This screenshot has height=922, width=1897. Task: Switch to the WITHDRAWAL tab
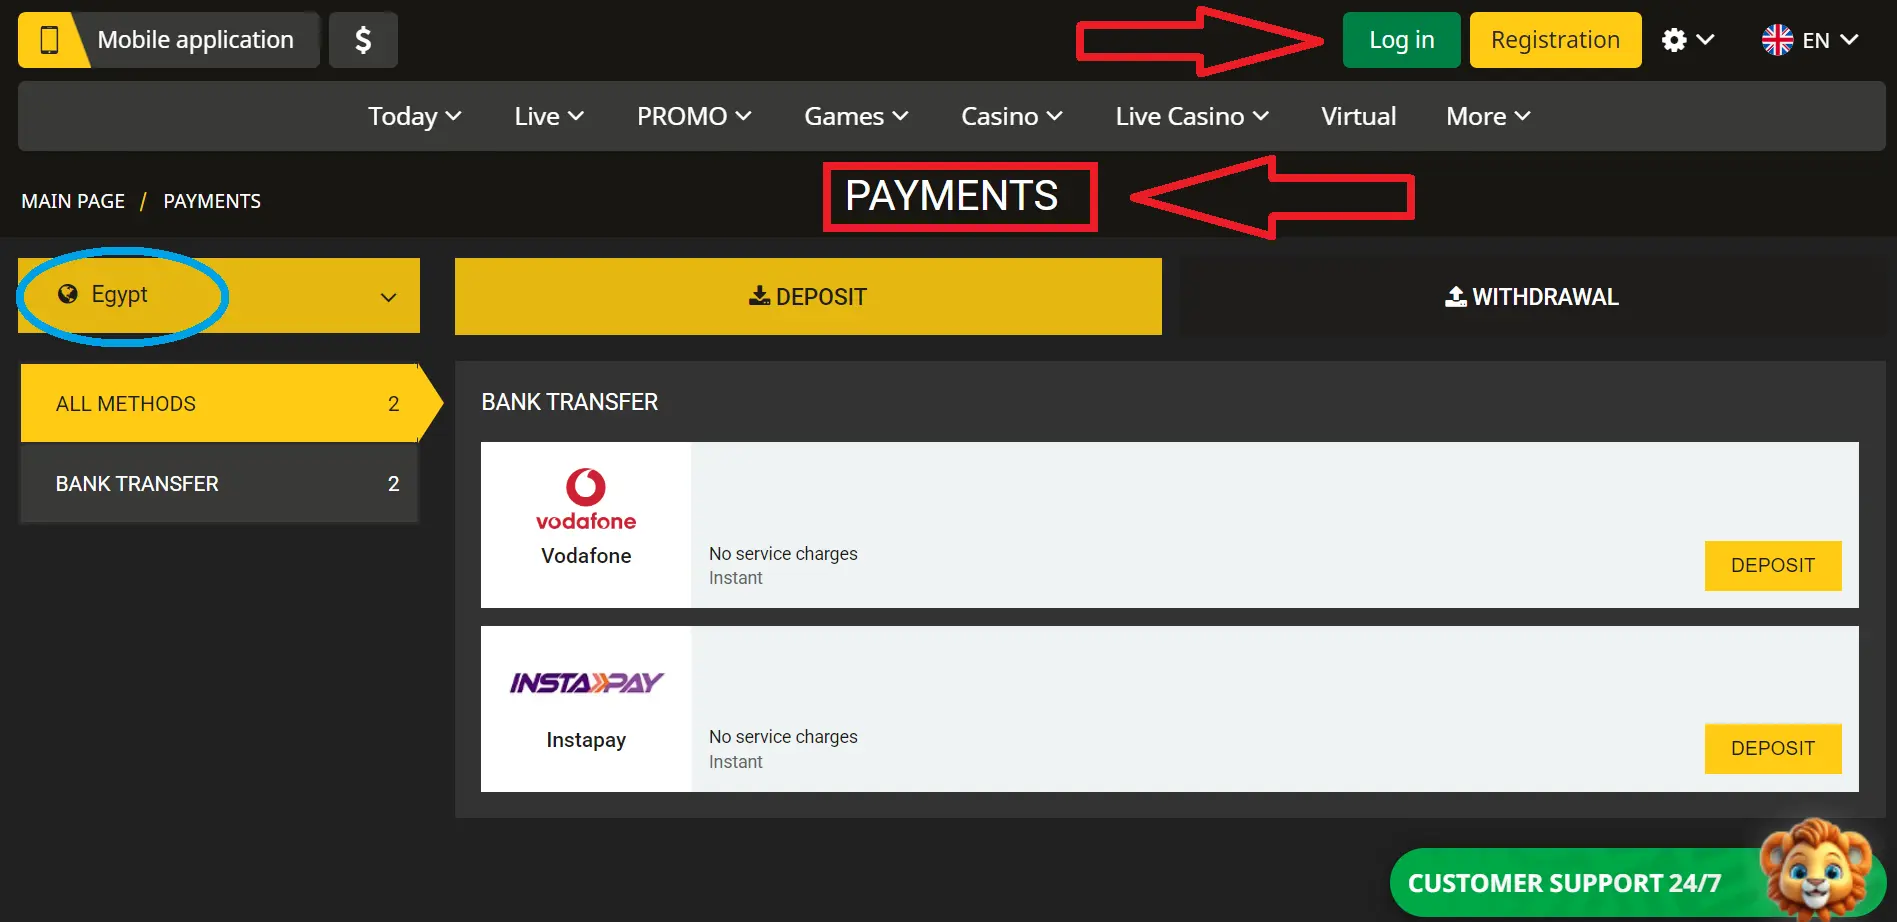(1531, 296)
